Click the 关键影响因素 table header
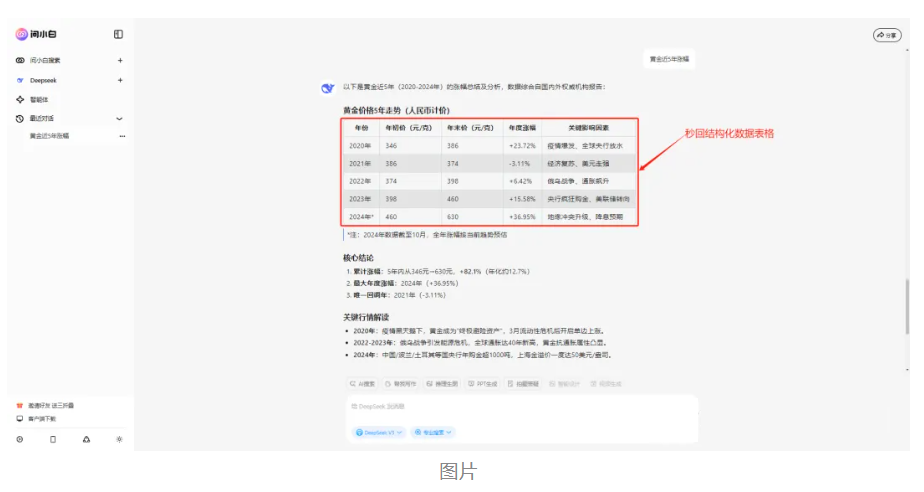The height and width of the screenshot is (492, 924). (x=589, y=128)
